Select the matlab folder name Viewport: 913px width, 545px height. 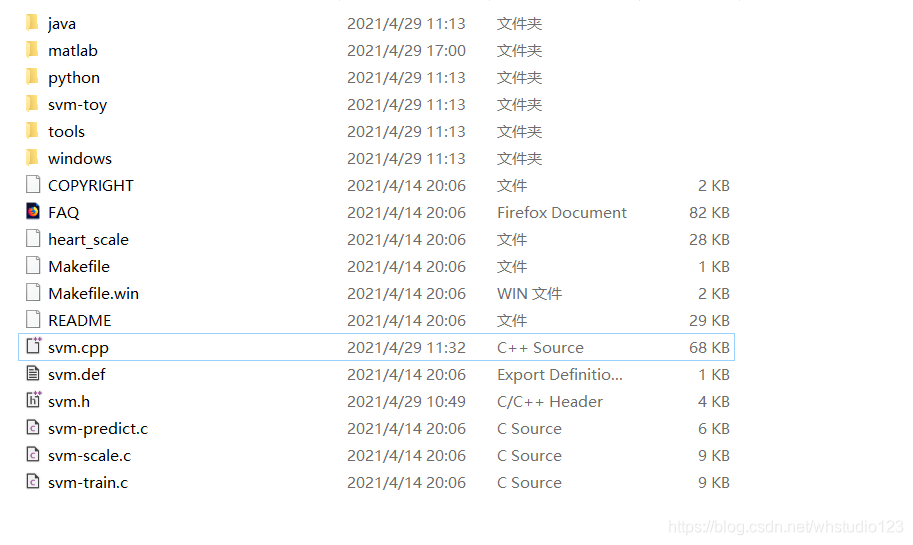click(x=73, y=51)
